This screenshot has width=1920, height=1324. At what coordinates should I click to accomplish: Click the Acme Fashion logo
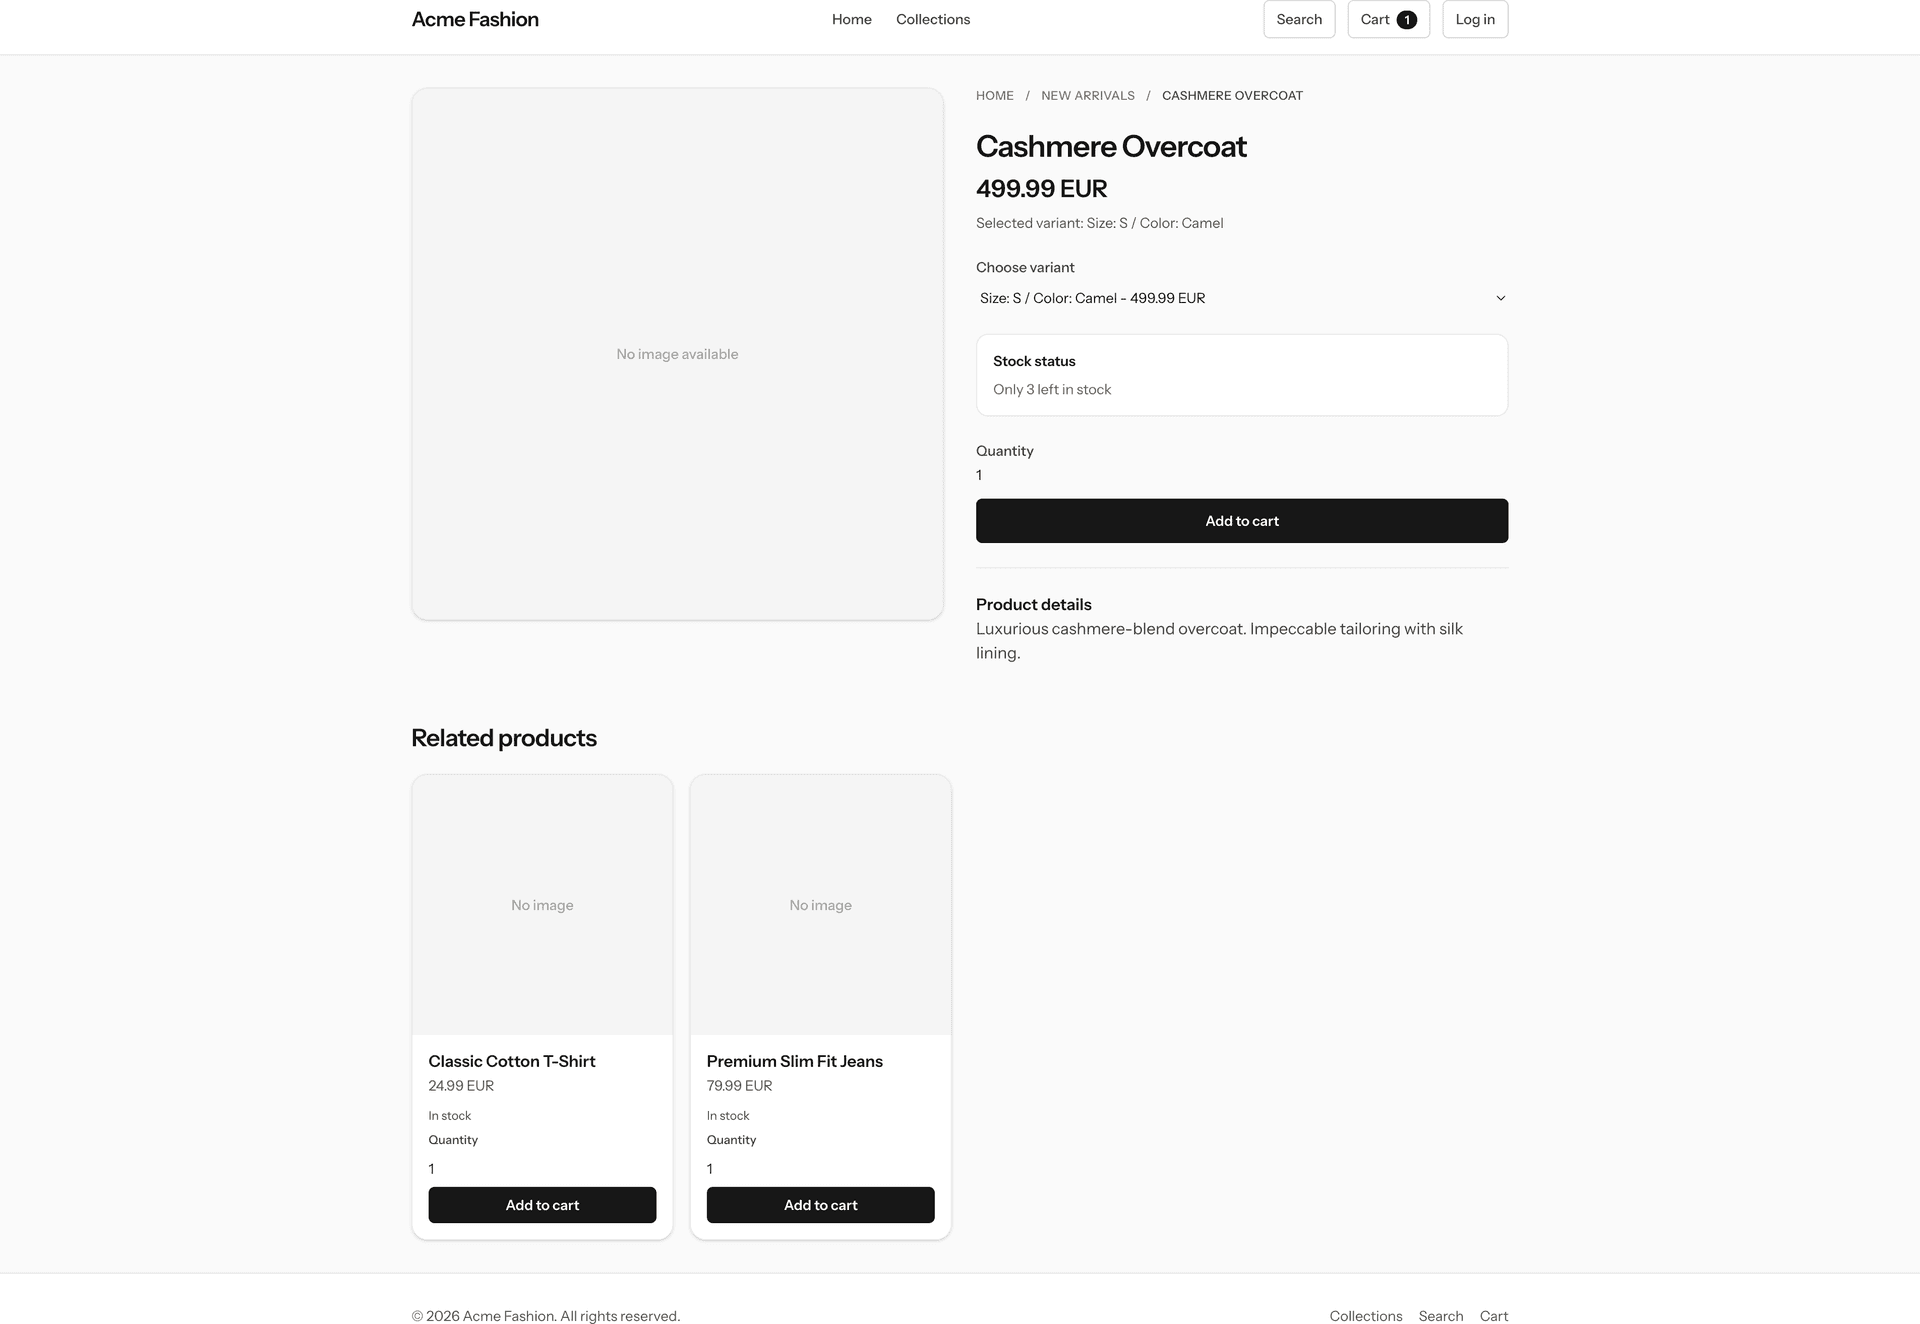pyautogui.click(x=475, y=19)
